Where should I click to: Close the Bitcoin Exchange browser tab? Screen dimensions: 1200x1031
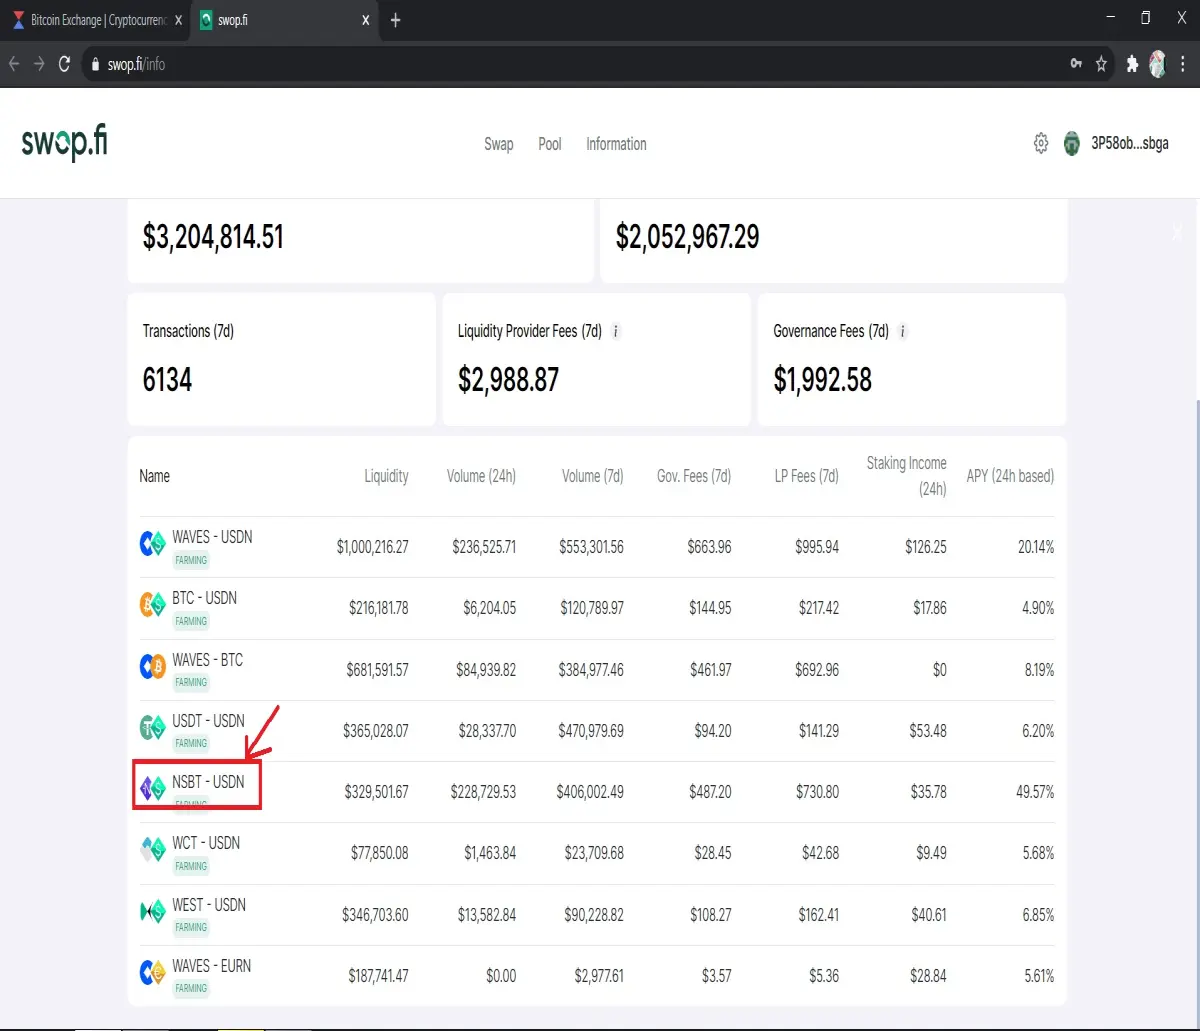[180, 20]
